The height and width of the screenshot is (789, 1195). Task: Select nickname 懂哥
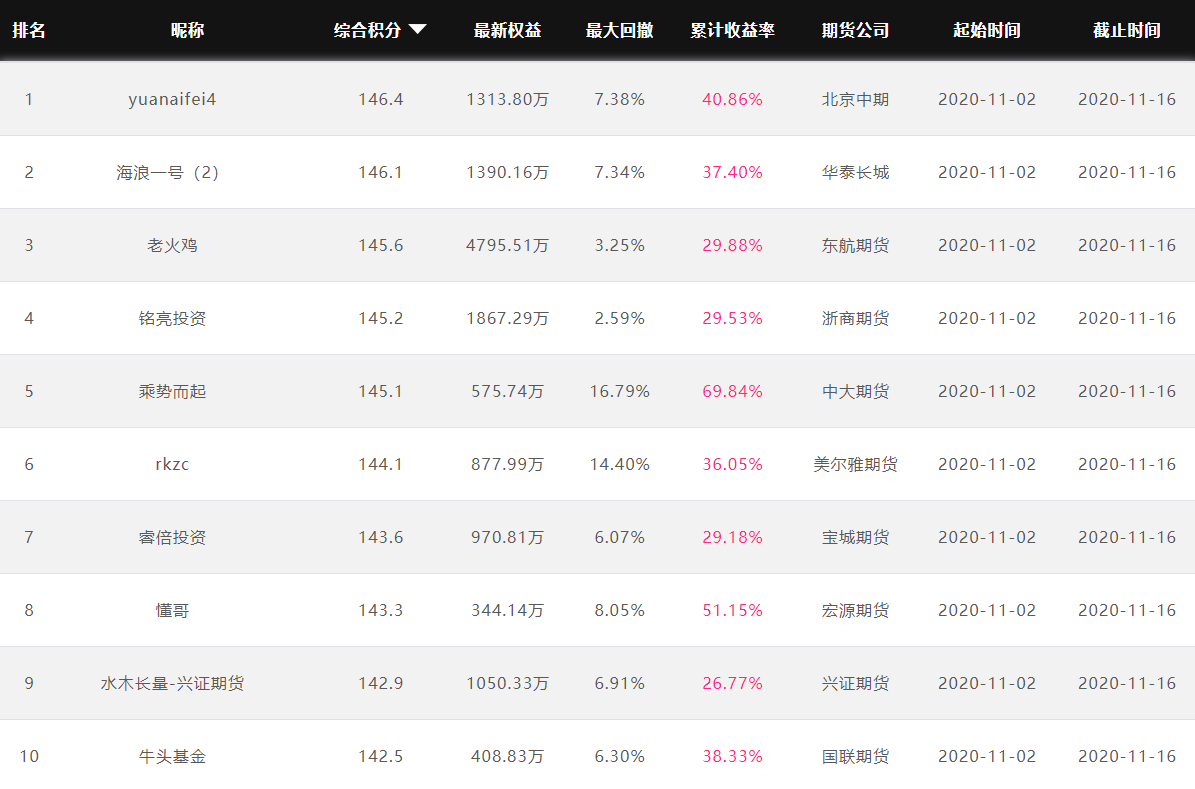[x=172, y=611]
